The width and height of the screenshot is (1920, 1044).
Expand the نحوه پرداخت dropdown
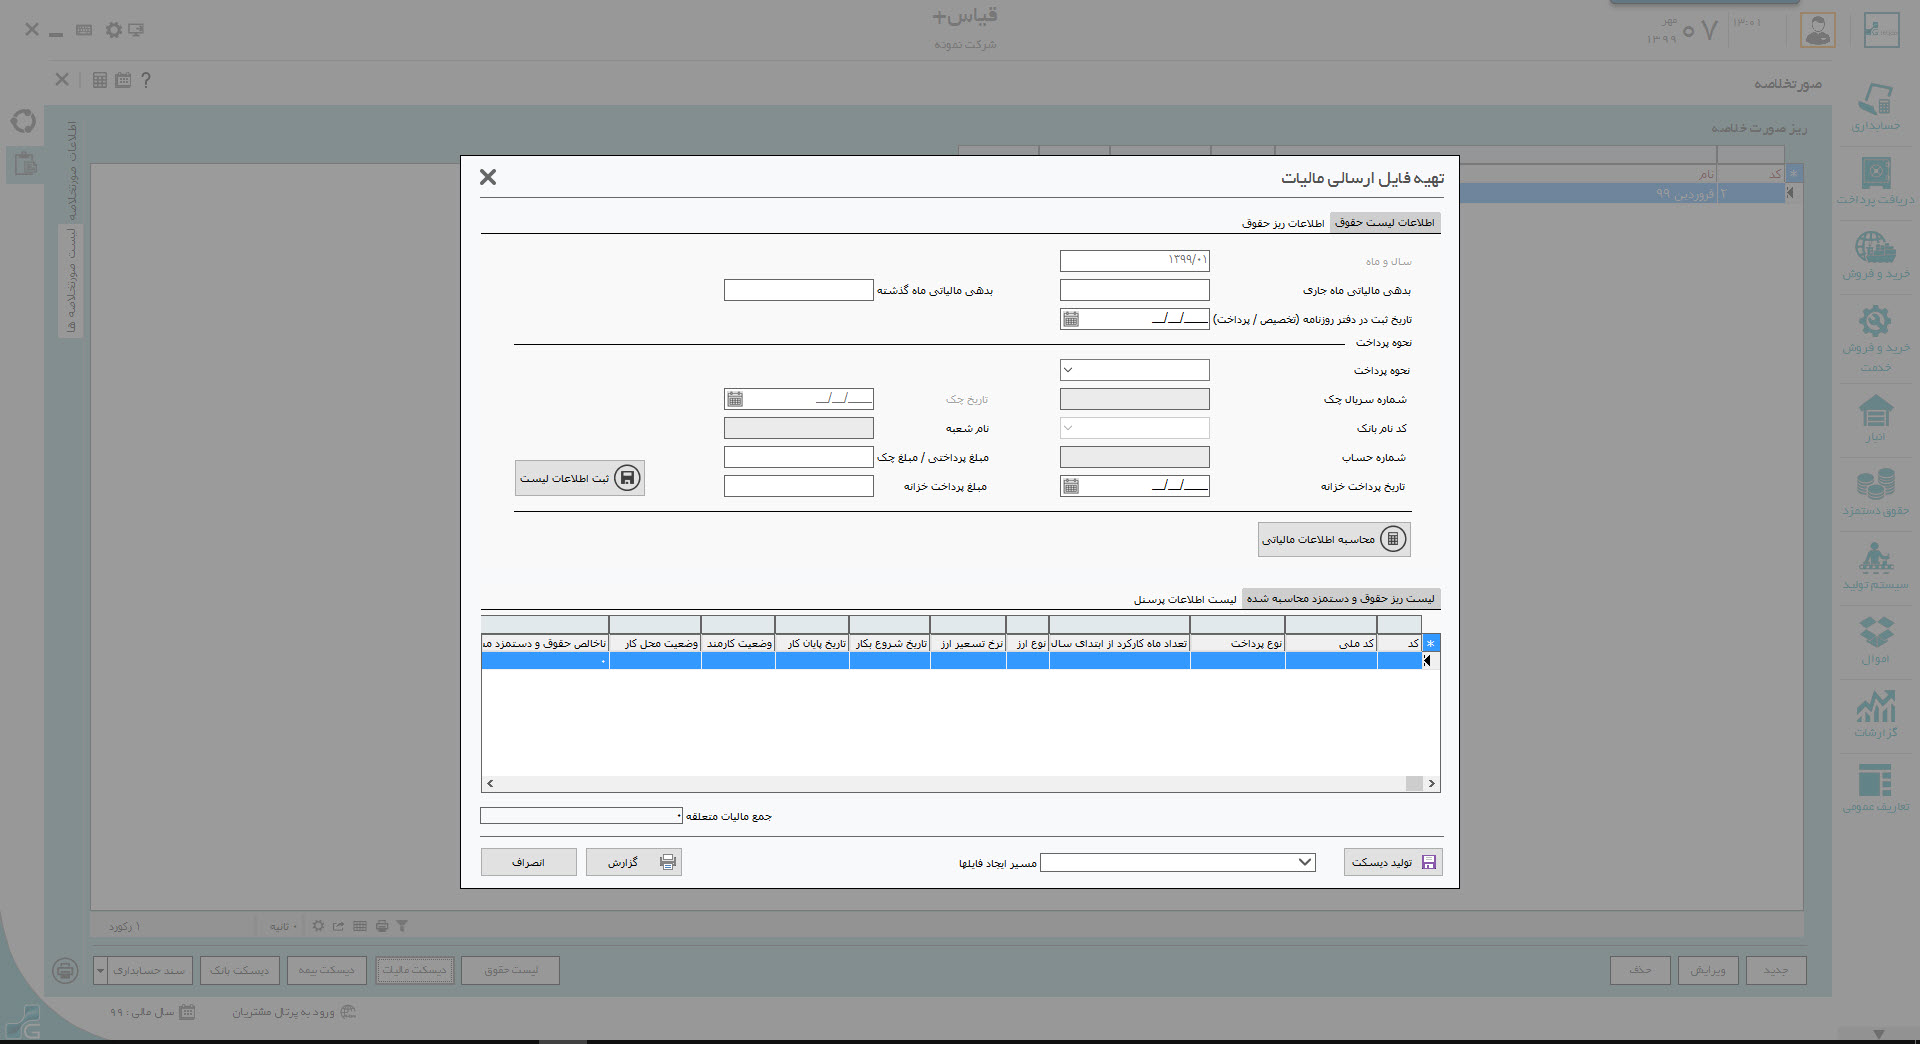tap(1068, 370)
